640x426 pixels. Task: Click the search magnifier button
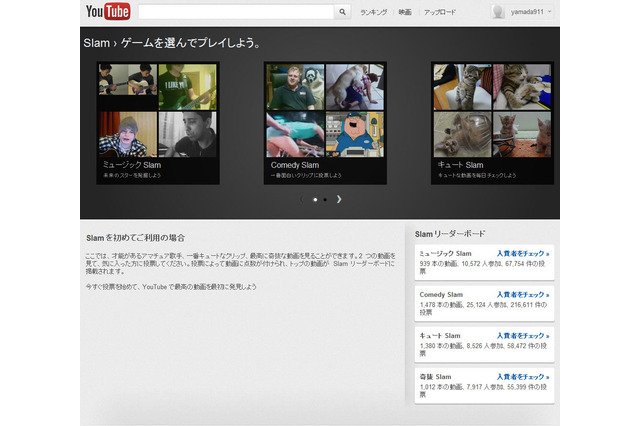coord(342,12)
